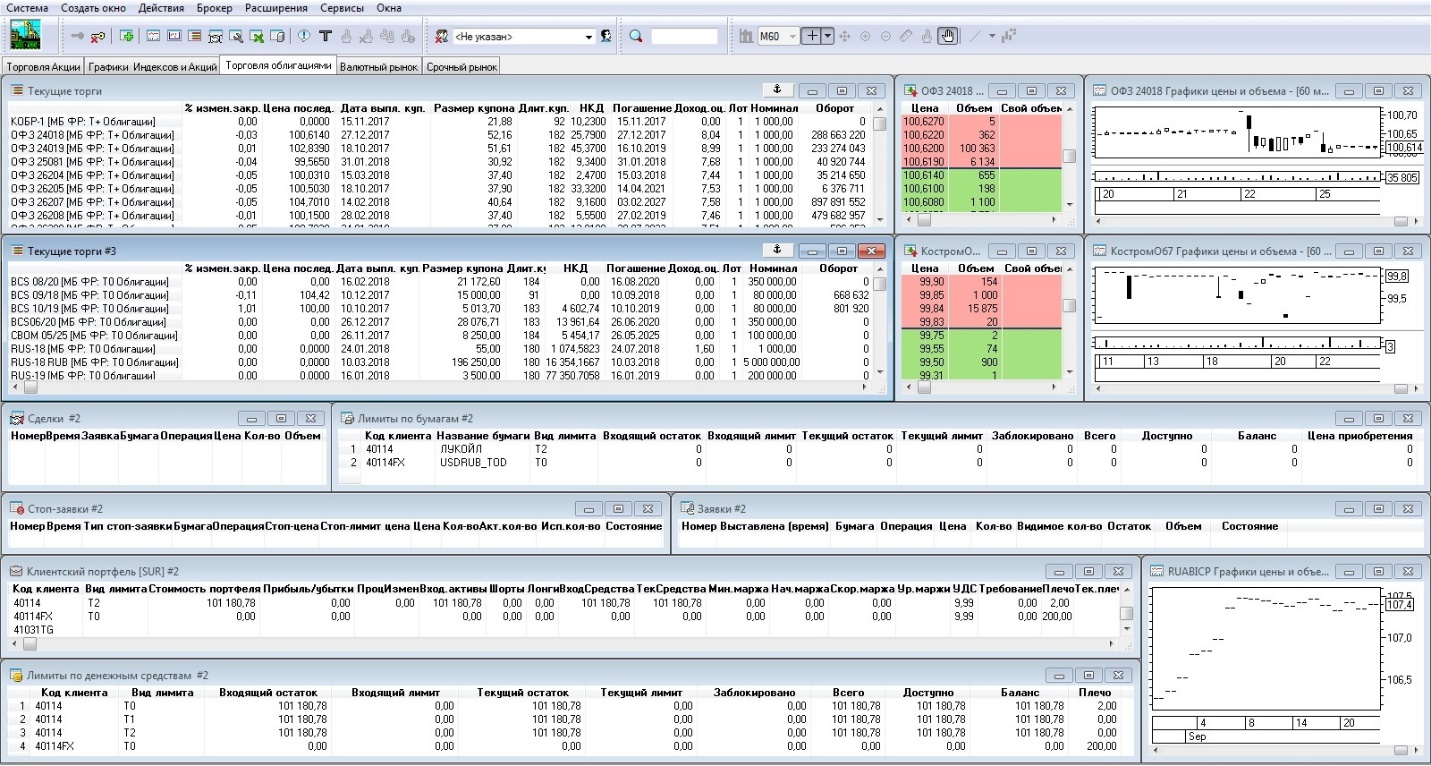Expand the line tool options arrow
Screen dimensions: 1431x766
click(992, 36)
